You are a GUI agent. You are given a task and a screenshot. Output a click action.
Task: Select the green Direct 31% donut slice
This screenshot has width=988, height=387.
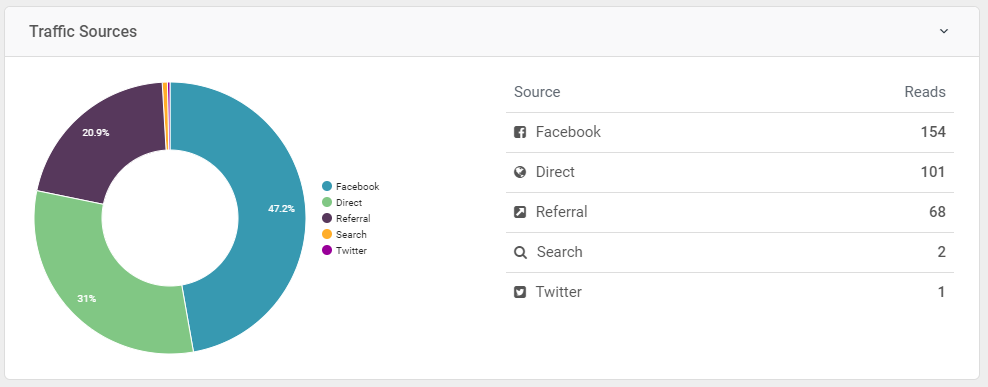pos(95,290)
